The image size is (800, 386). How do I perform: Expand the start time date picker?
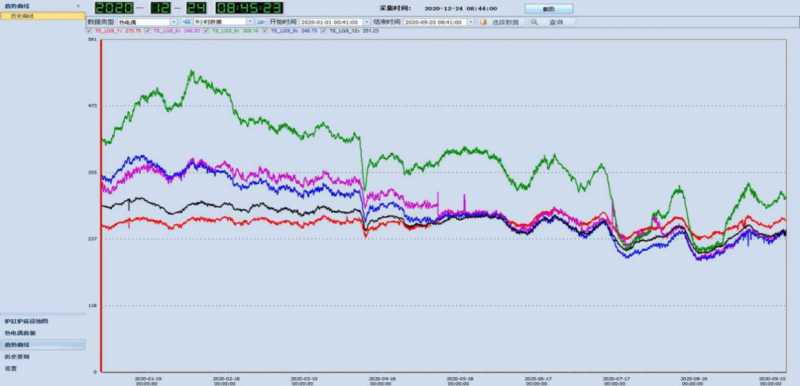(367, 22)
